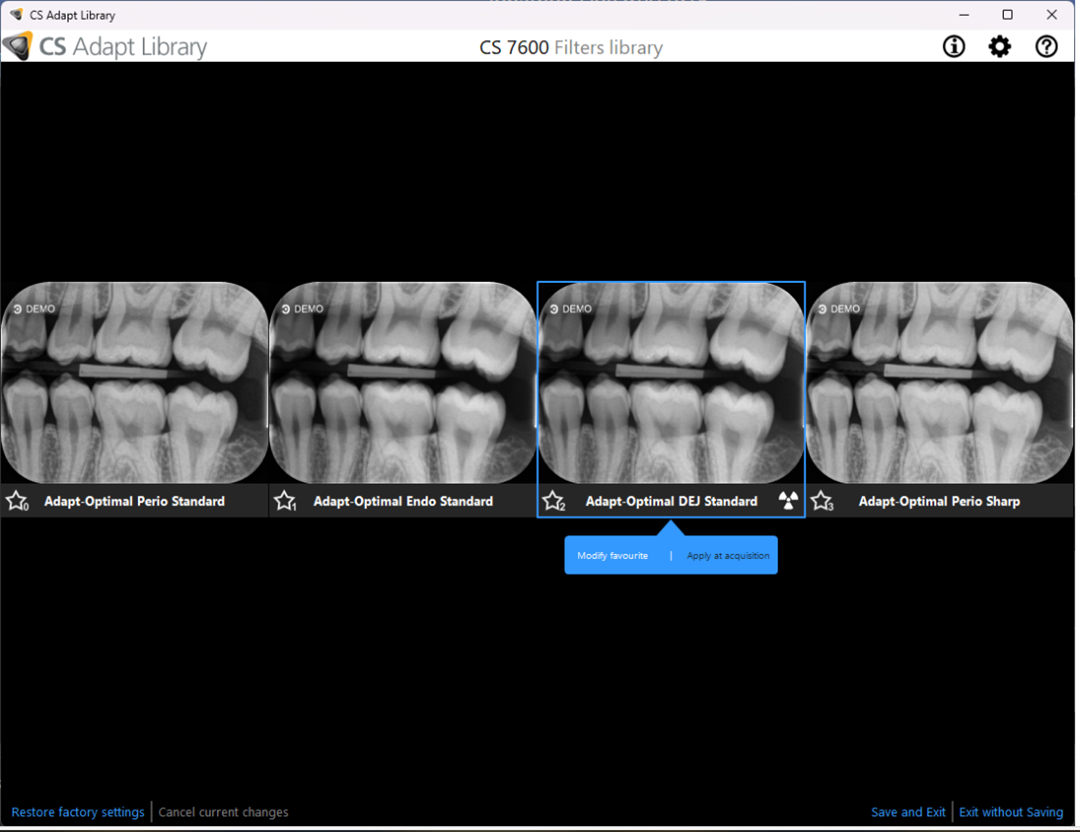Toggle favourite star for Endo Standard
This screenshot has height=832, width=1080.
coord(284,501)
